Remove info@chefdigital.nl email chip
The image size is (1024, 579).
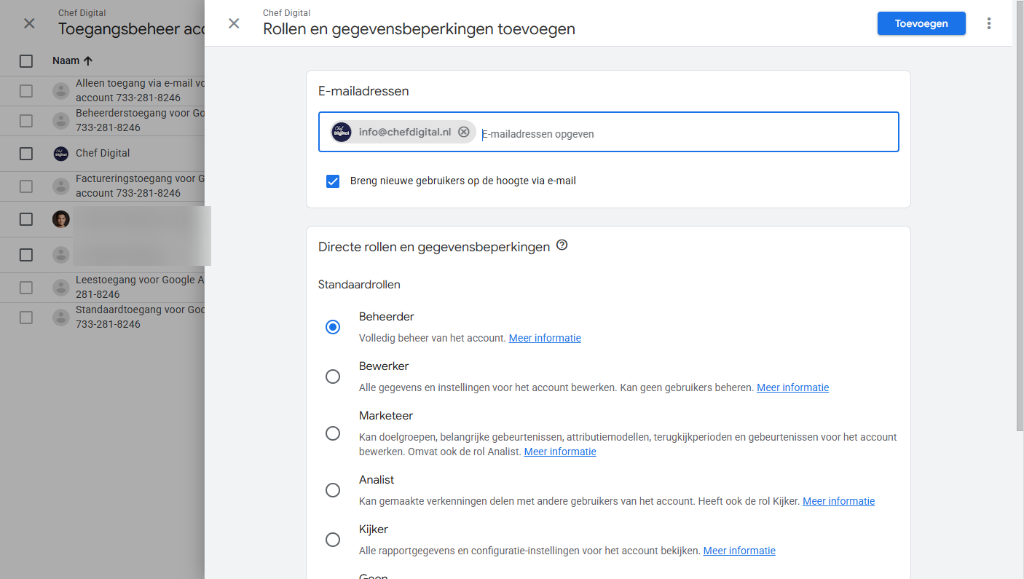(464, 132)
